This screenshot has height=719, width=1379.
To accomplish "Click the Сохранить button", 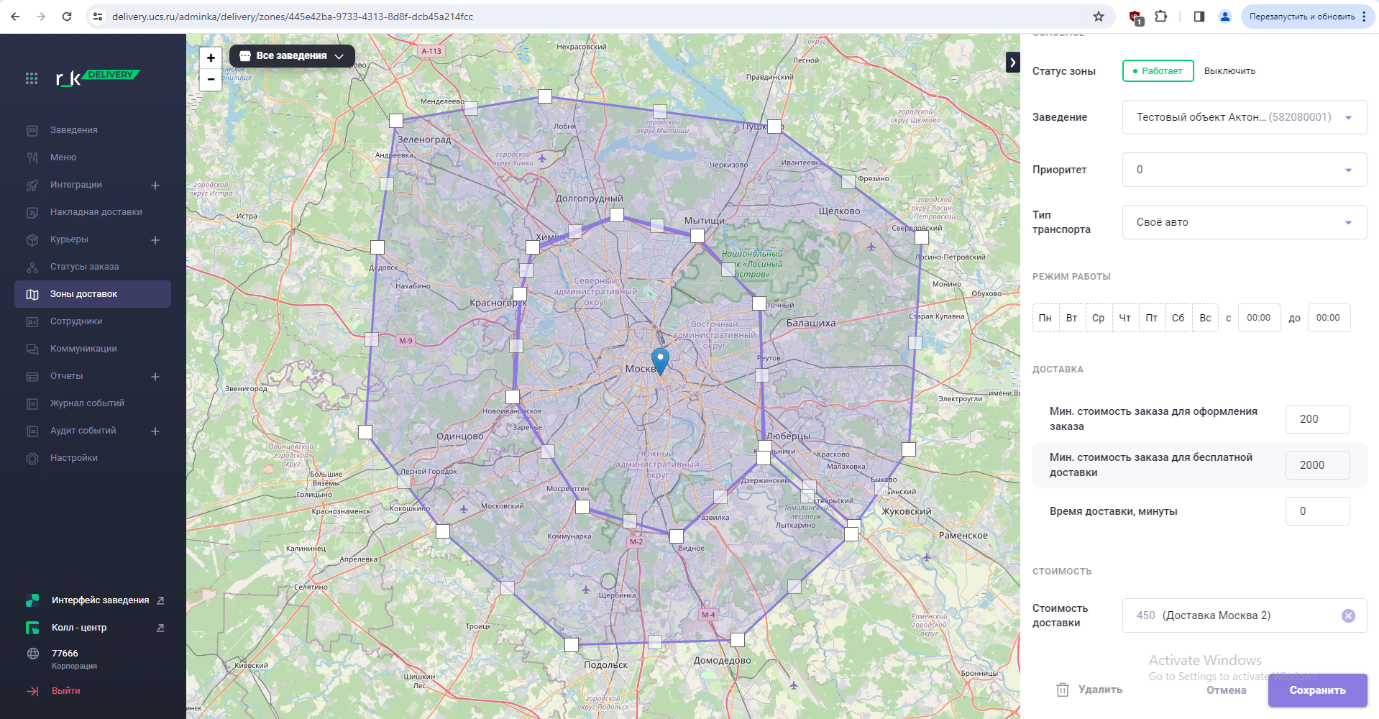I will pos(1317,690).
